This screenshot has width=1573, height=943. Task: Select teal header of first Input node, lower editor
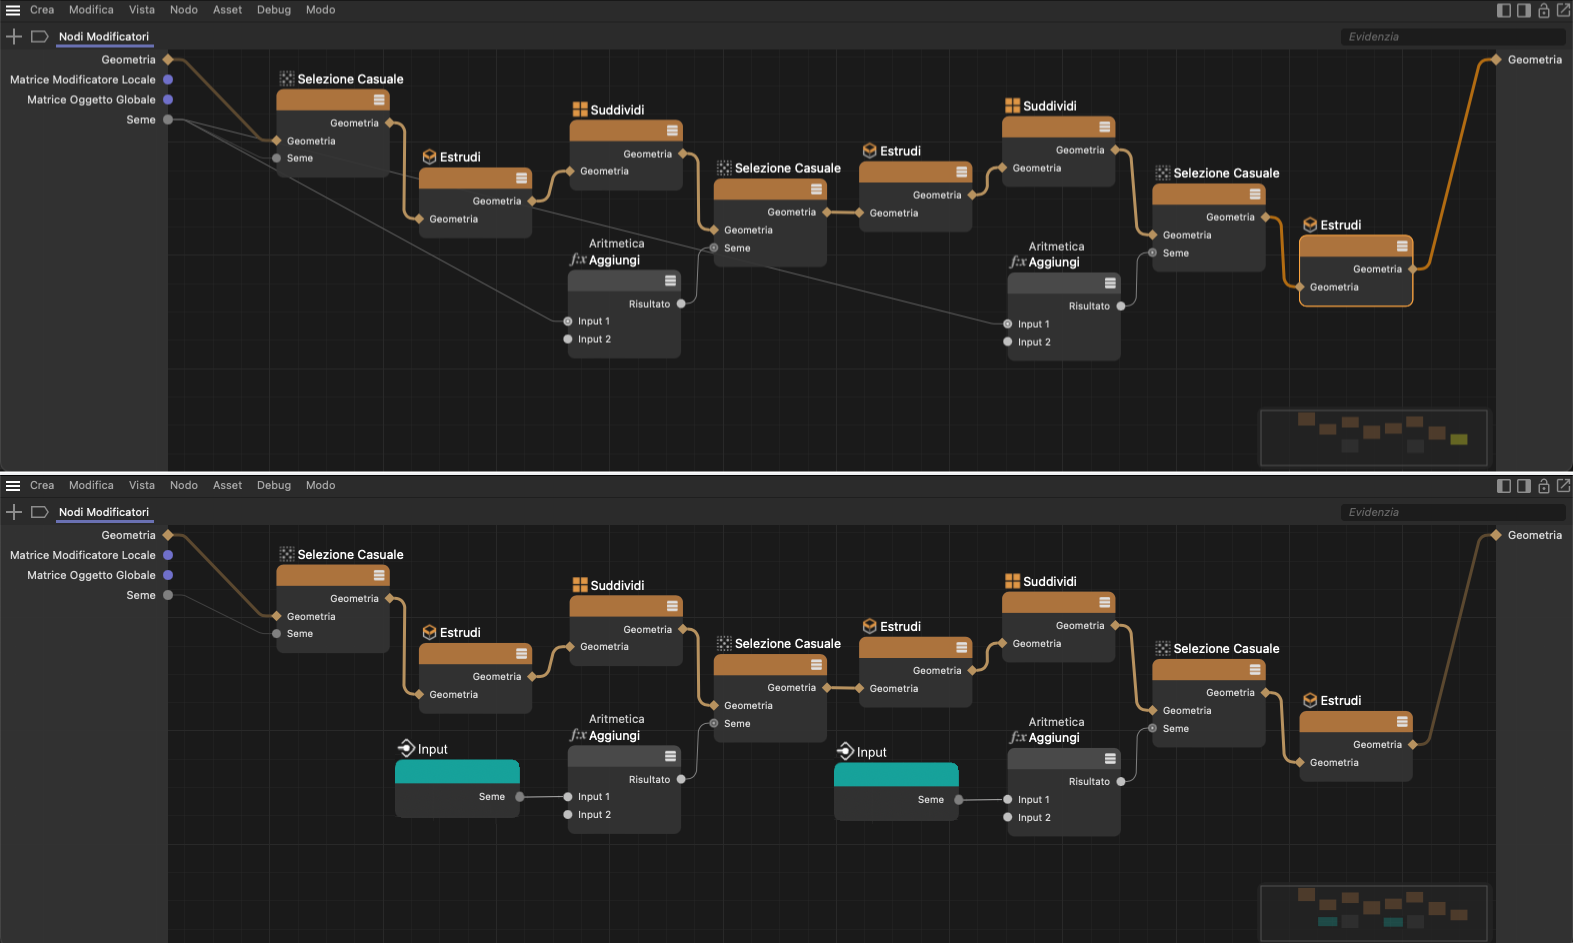[457, 772]
